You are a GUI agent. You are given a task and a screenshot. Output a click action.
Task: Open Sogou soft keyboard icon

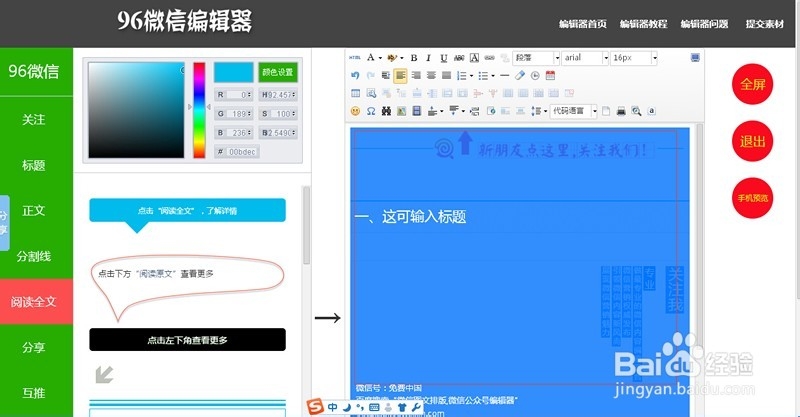374,407
